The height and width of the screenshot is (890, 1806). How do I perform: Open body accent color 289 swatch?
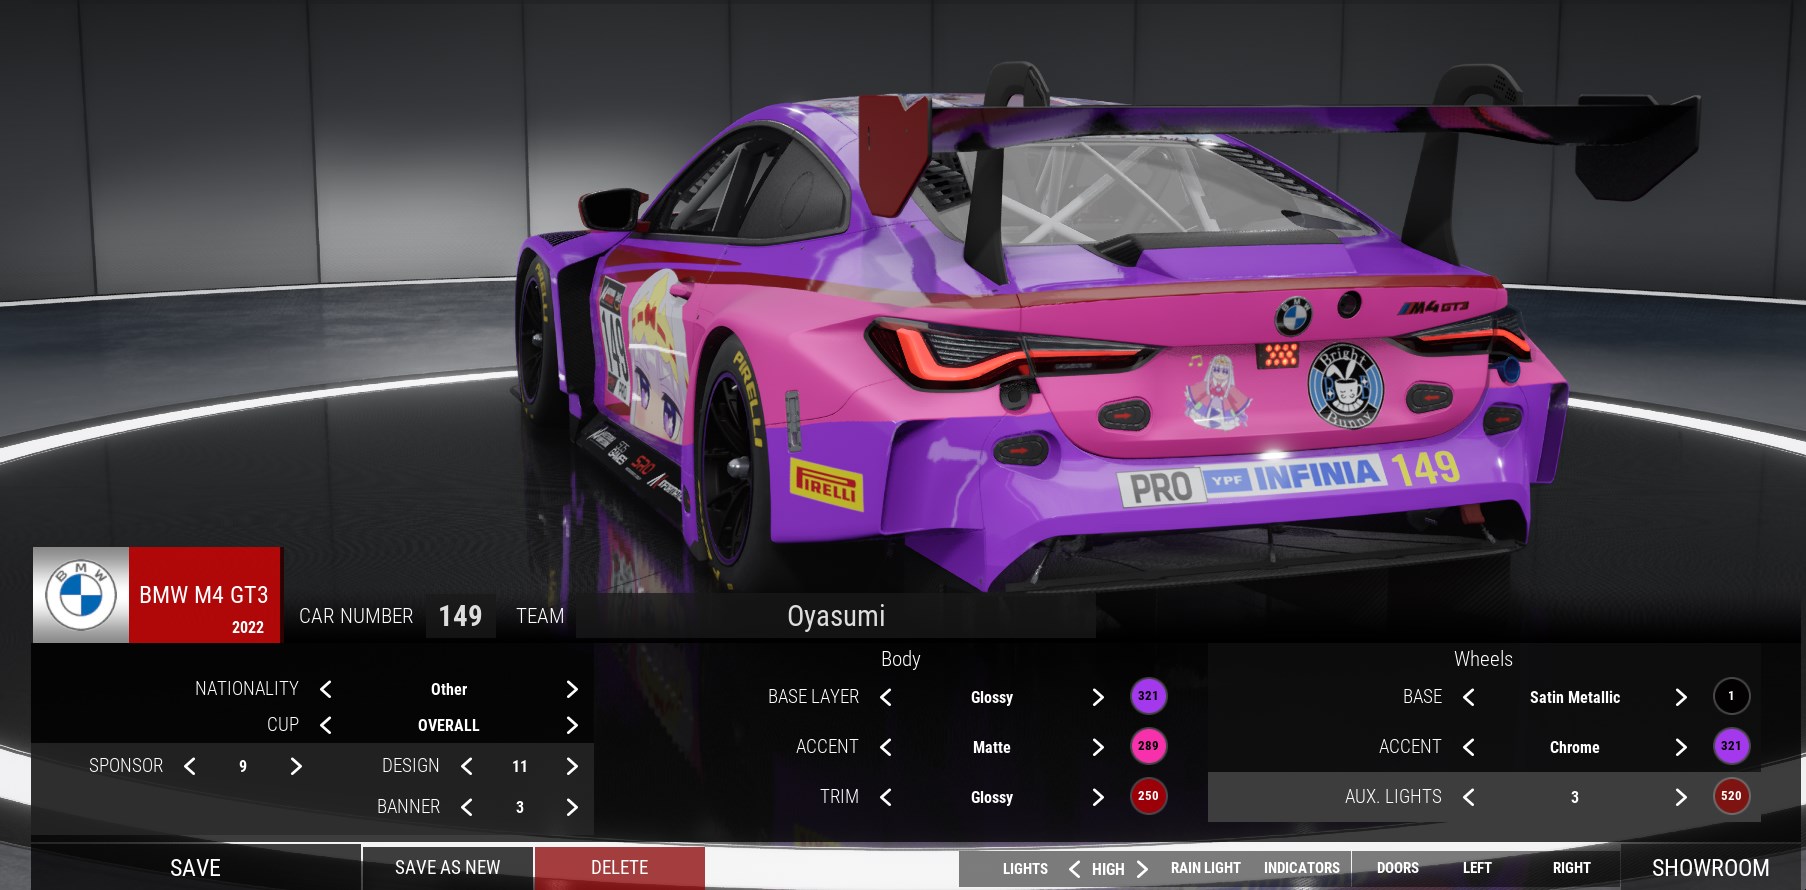1148,746
